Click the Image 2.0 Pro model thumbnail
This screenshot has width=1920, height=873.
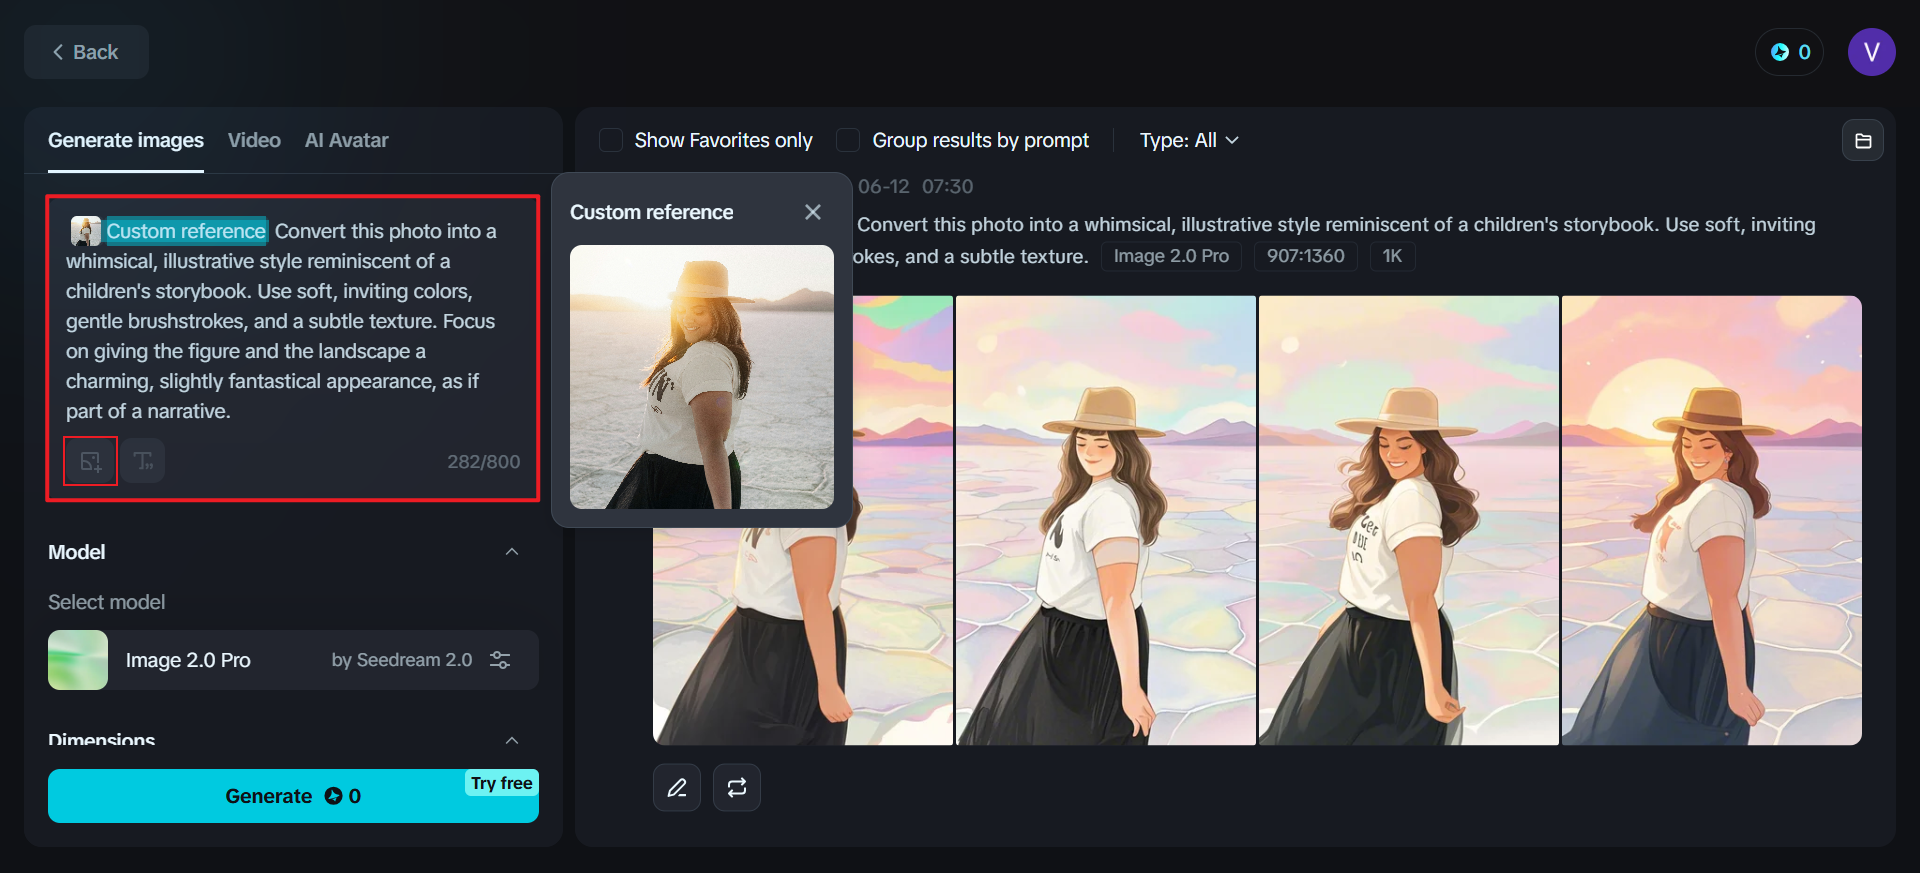(78, 660)
